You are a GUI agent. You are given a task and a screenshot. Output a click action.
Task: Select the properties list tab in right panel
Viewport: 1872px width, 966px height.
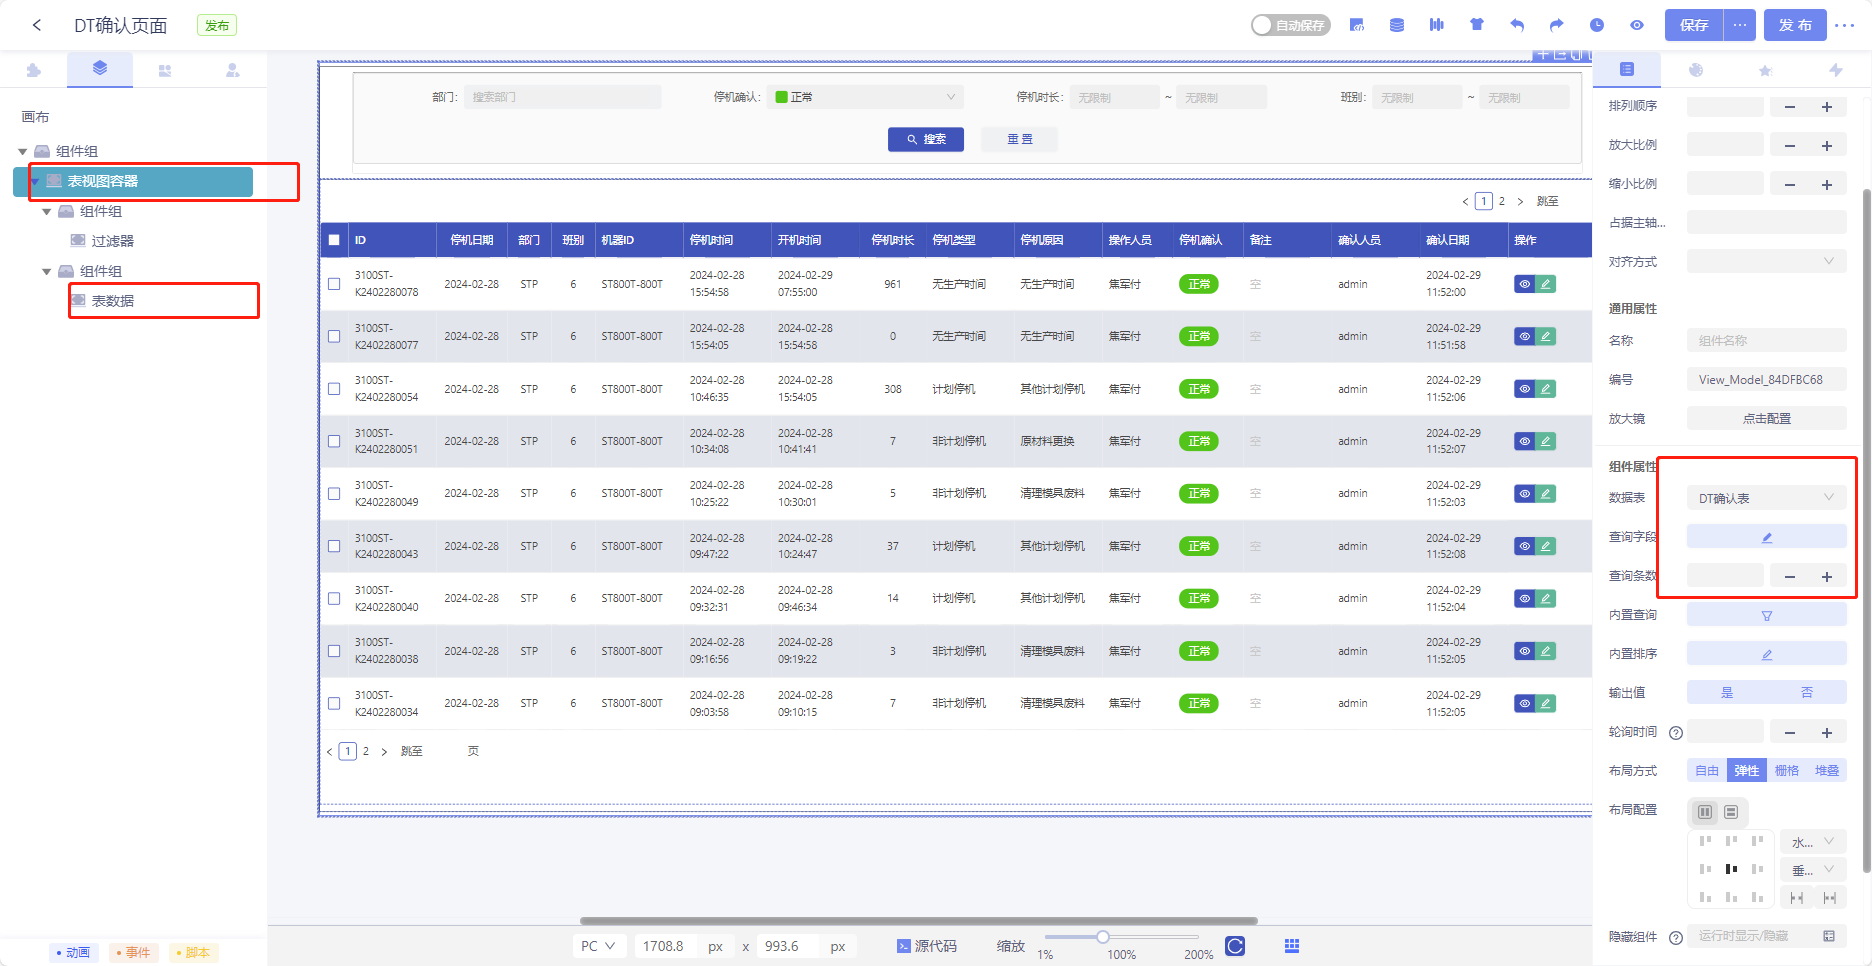pyautogui.click(x=1627, y=69)
